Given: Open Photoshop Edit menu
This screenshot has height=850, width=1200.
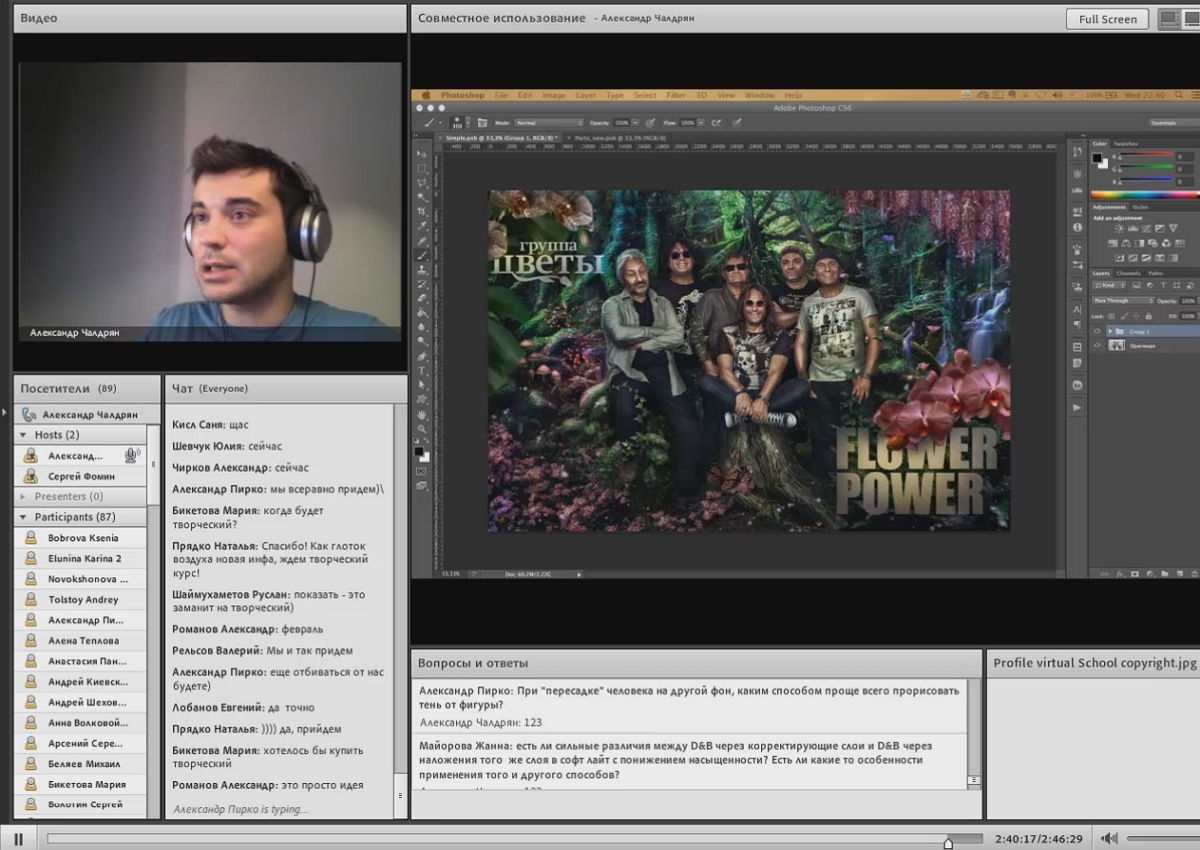Looking at the screenshot, I should (525, 95).
